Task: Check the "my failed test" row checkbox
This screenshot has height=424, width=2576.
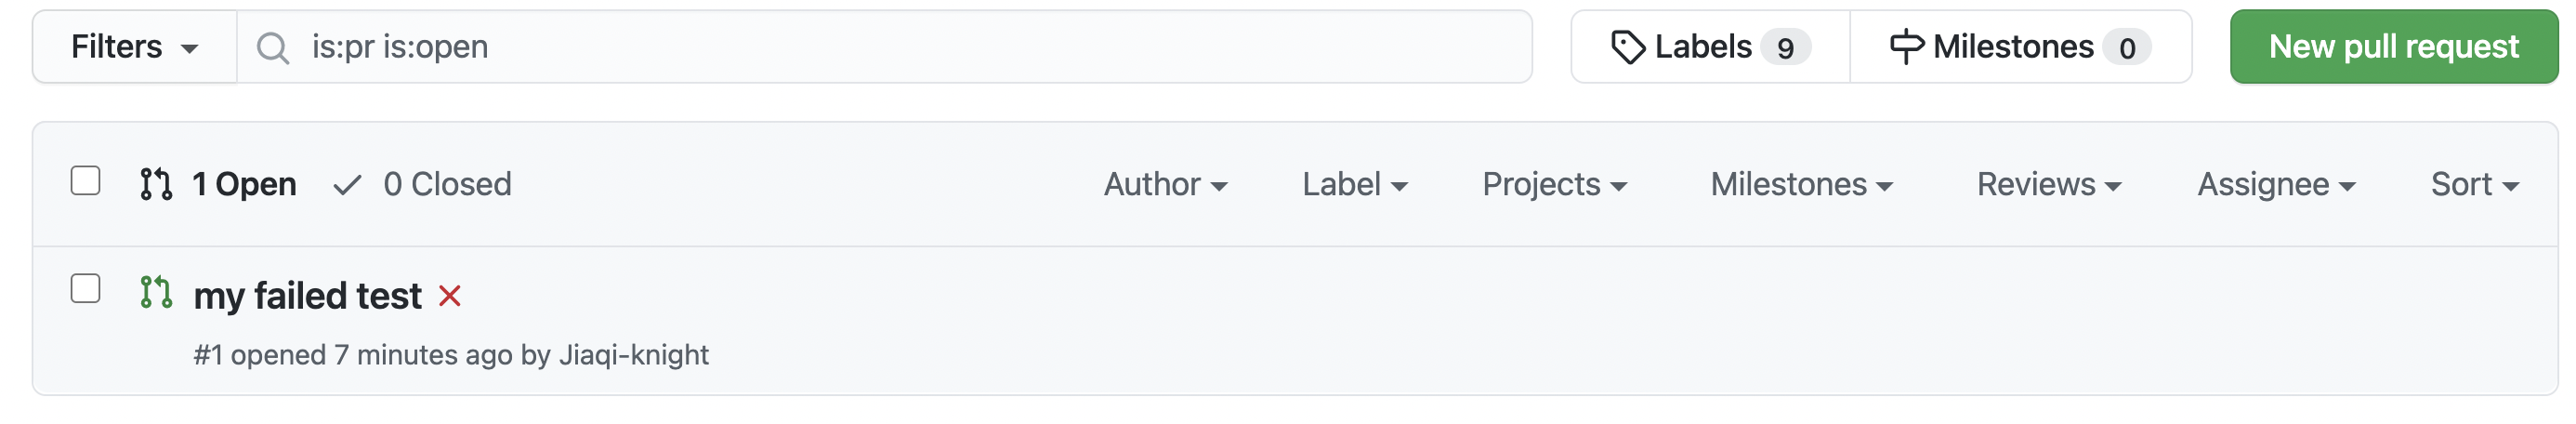Action: tap(86, 289)
